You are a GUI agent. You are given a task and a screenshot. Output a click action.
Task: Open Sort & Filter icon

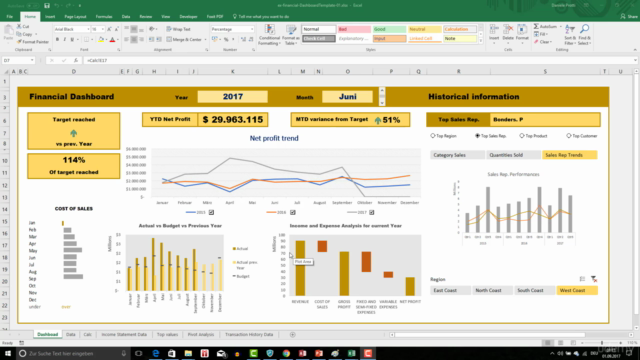[x=570, y=29]
